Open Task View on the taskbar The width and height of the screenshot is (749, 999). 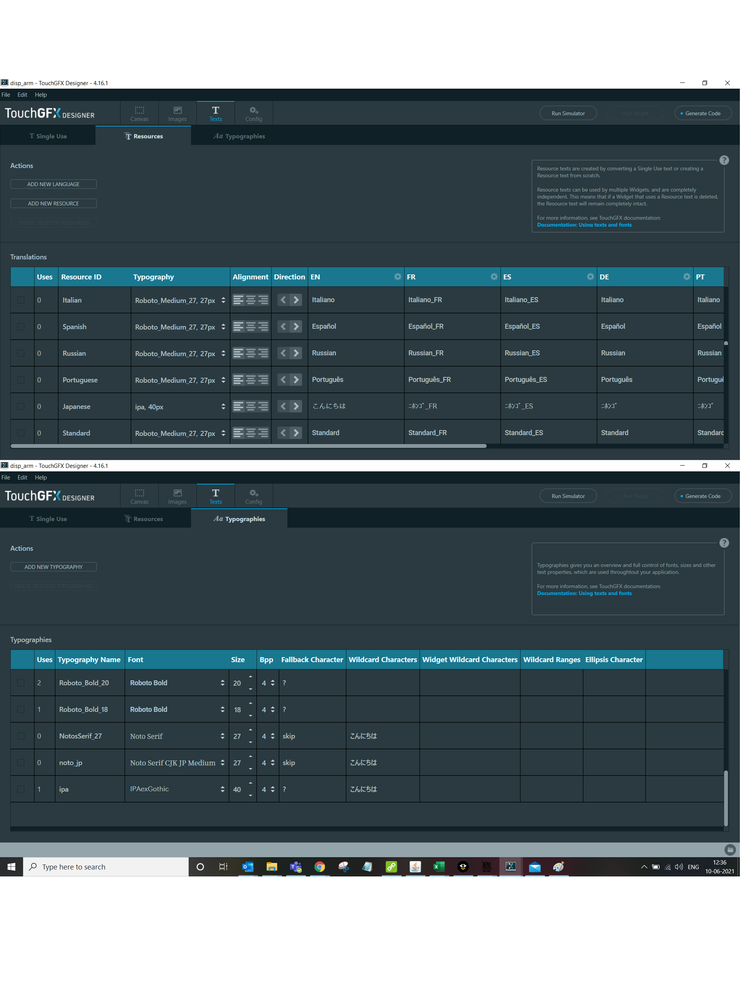(223, 866)
